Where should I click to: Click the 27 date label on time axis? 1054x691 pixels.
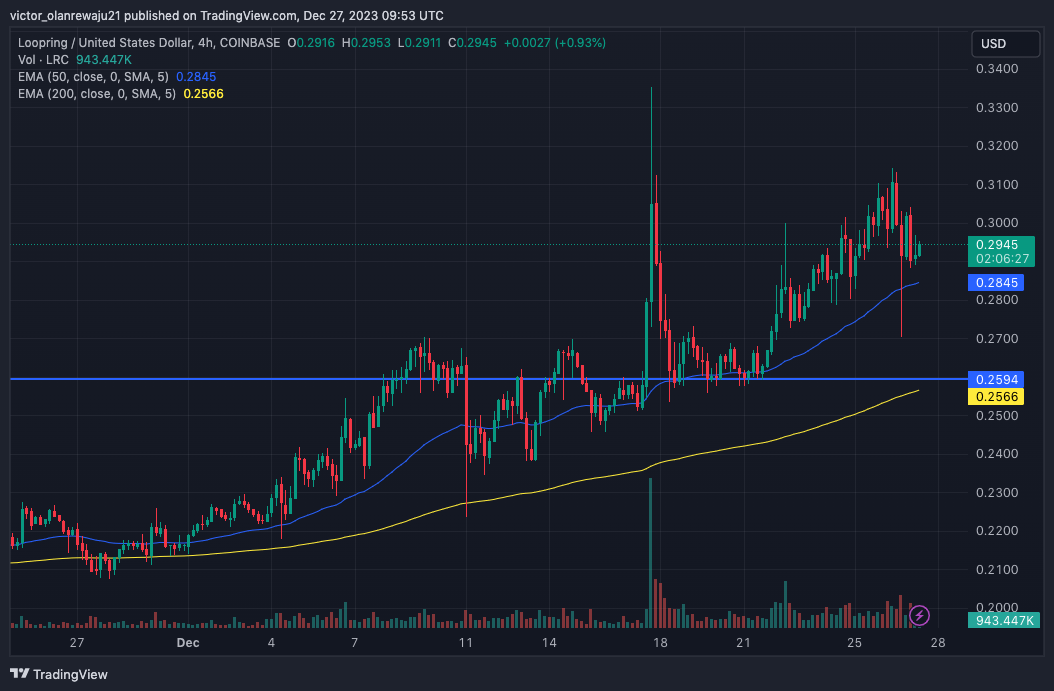[77, 643]
